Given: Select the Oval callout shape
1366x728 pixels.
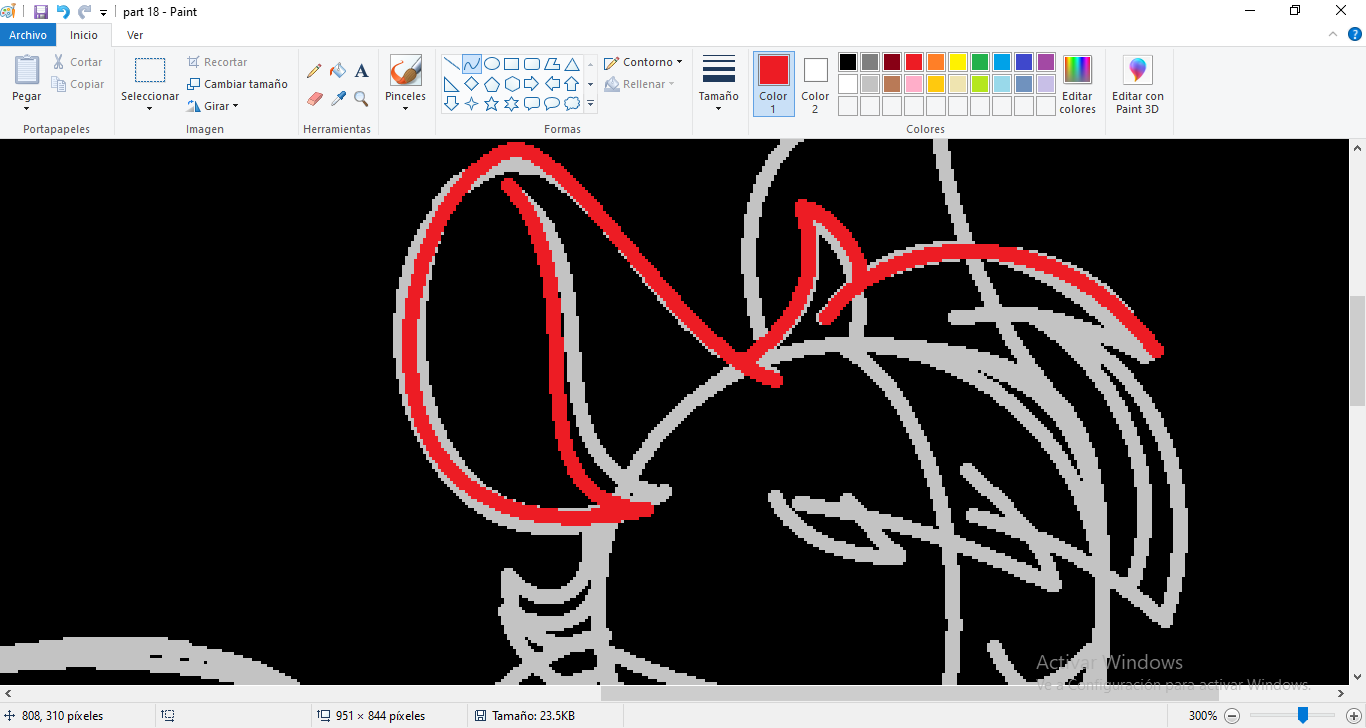Looking at the screenshot, I should [552, 104].
